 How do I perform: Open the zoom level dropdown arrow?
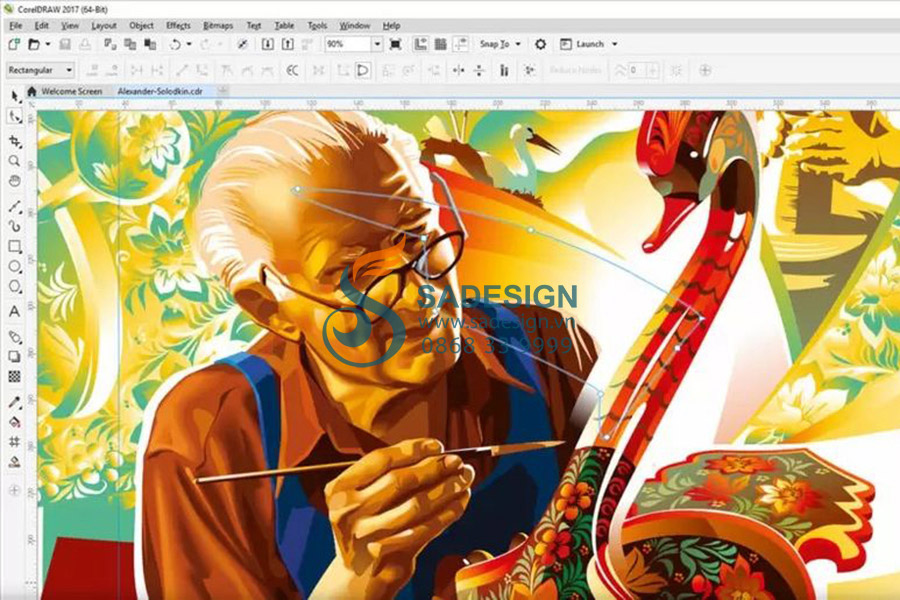(x=377, y=44)
